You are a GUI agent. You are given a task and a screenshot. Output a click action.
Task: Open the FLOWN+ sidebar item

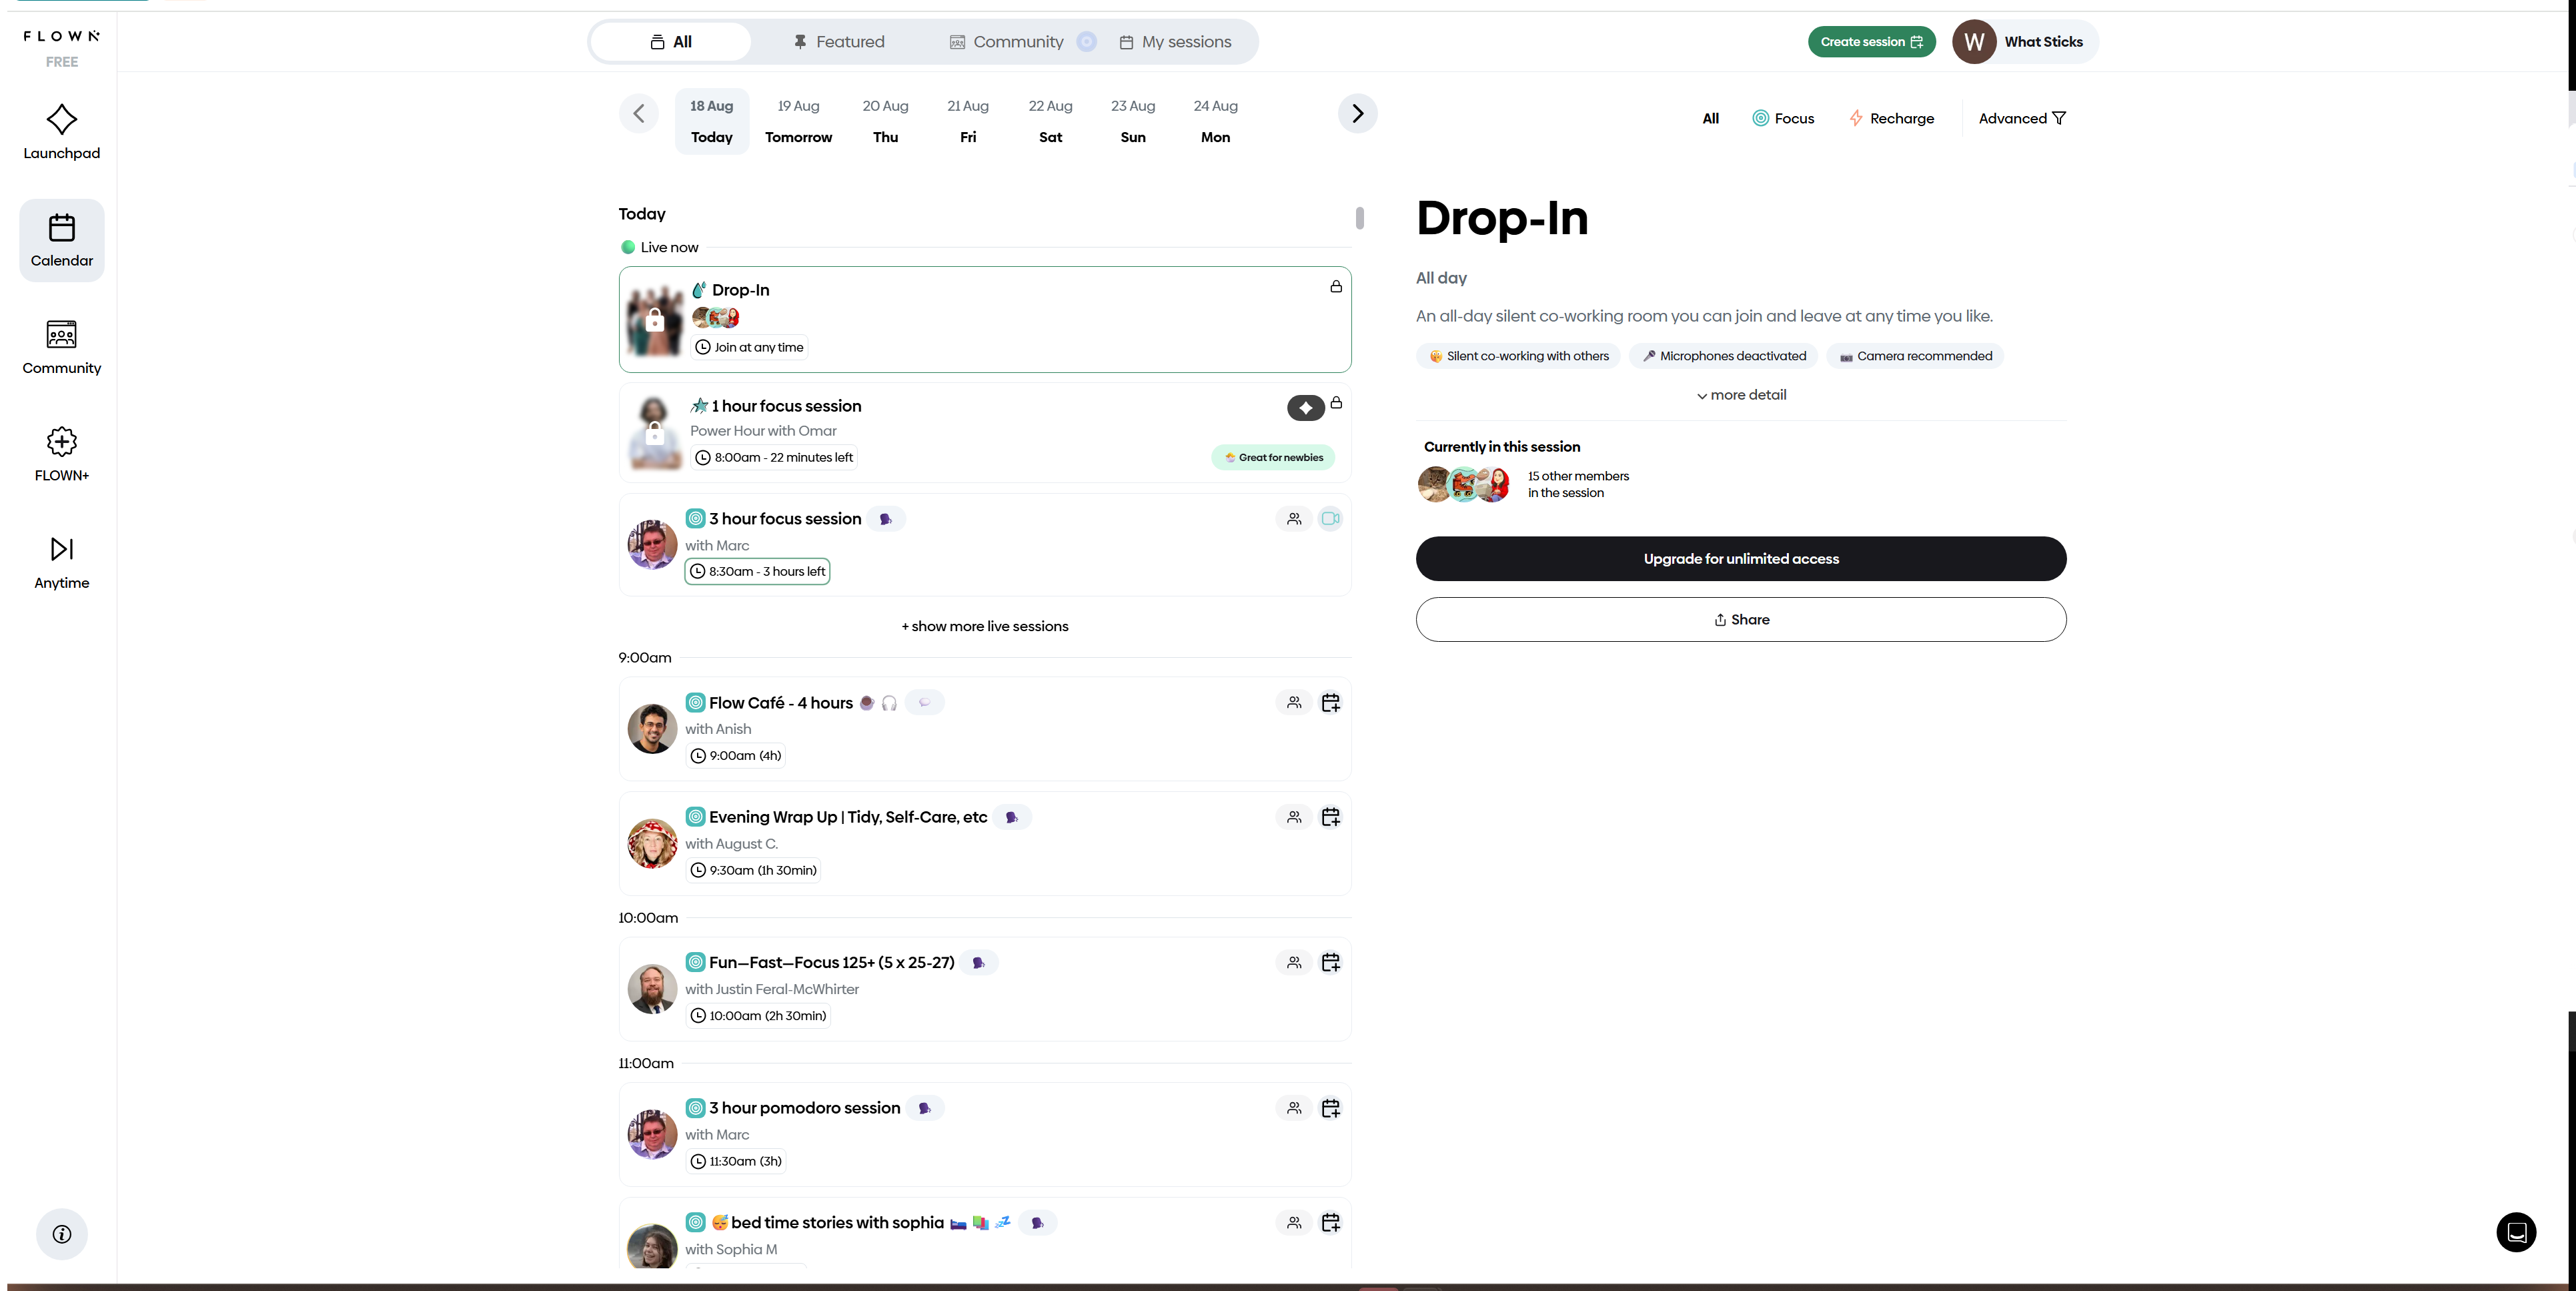pyautogui.click(x=61, y=455)
